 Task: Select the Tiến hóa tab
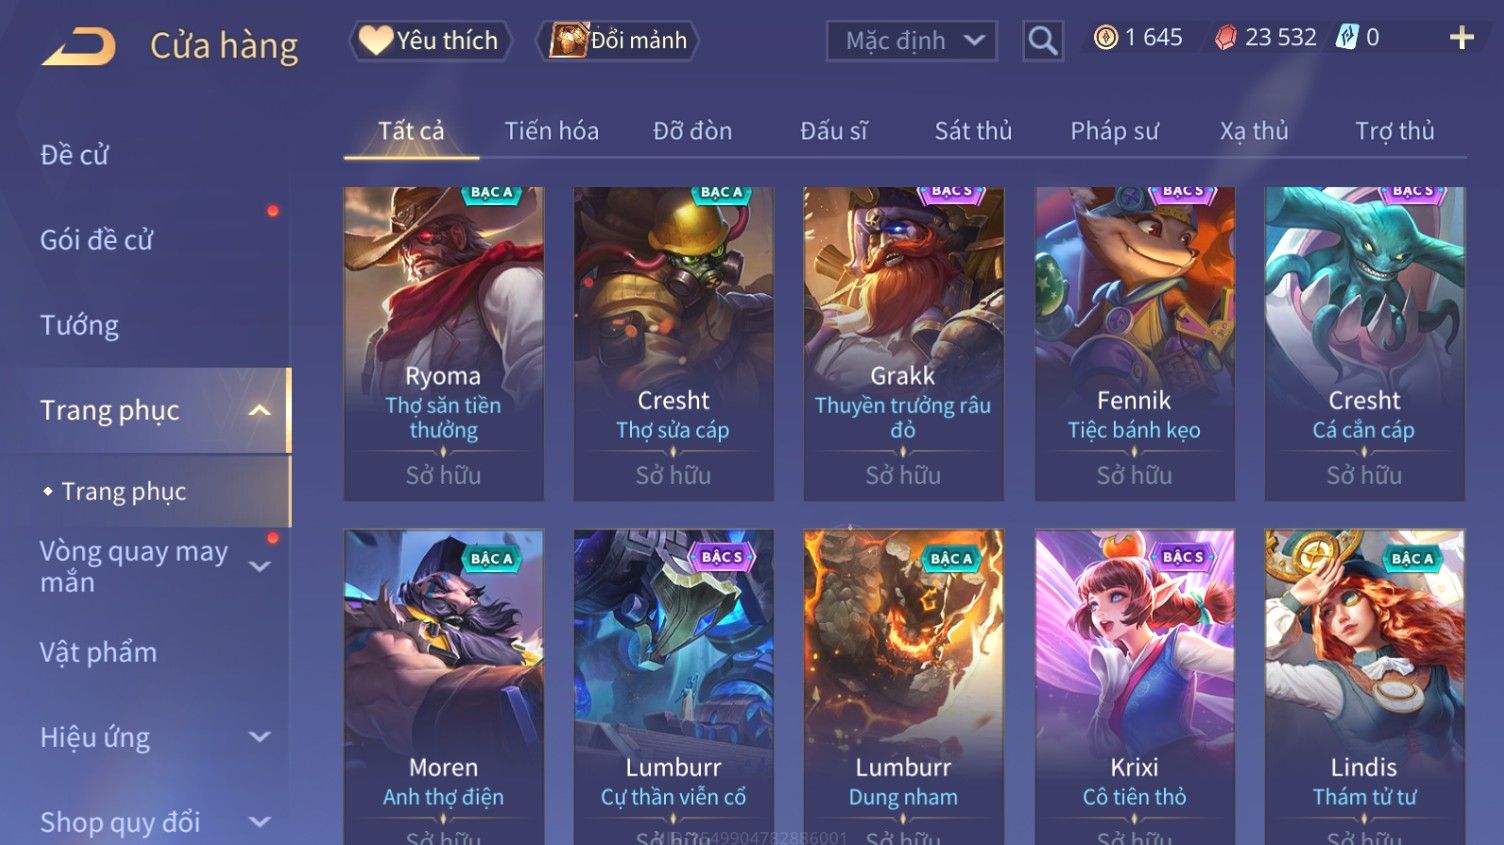point(551,131)
